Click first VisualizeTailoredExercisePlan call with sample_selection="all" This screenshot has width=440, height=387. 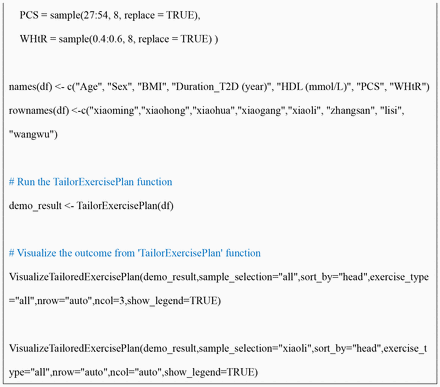(x=219, y=289)
